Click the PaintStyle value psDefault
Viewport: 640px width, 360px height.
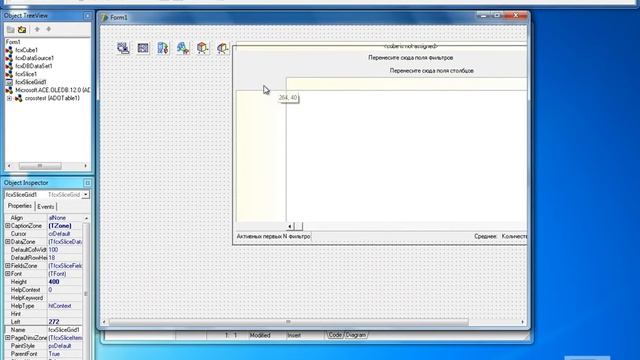point(64,346)
